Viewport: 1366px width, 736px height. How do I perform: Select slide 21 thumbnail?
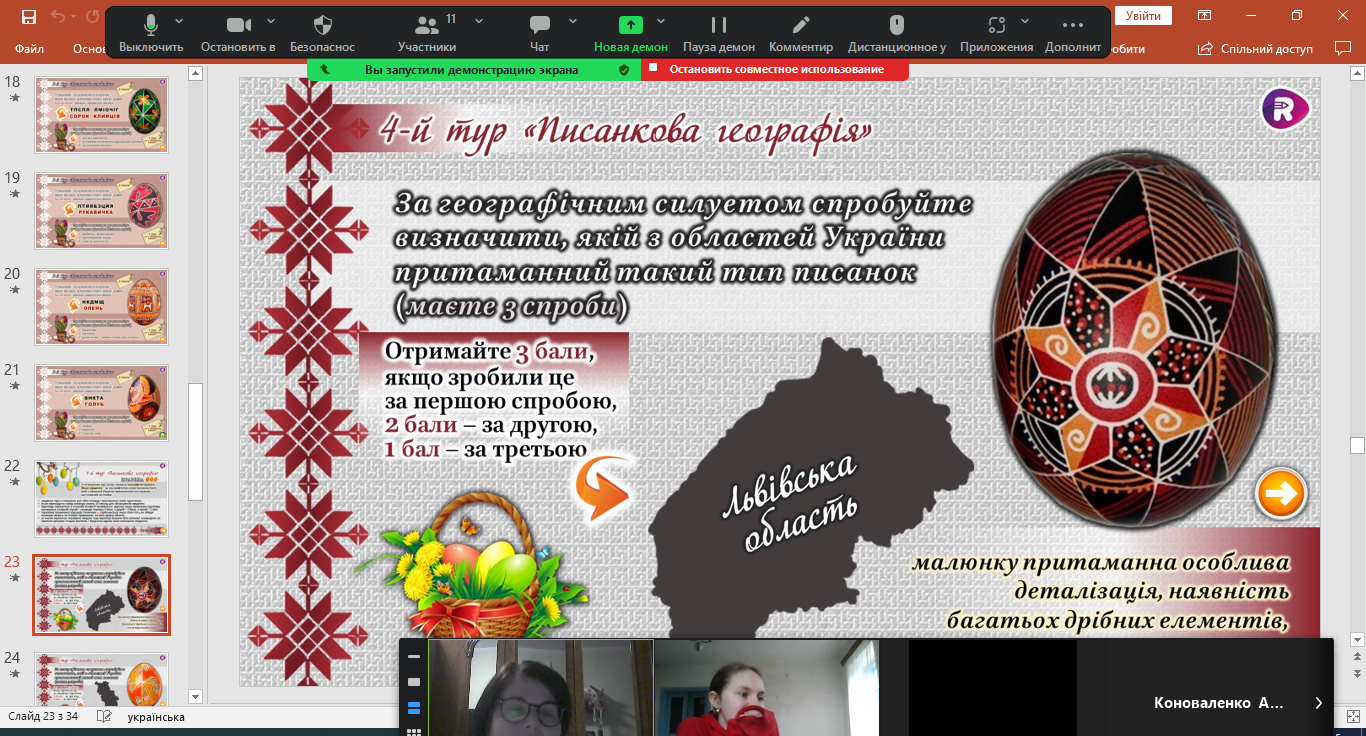click(x=101, y=403)
